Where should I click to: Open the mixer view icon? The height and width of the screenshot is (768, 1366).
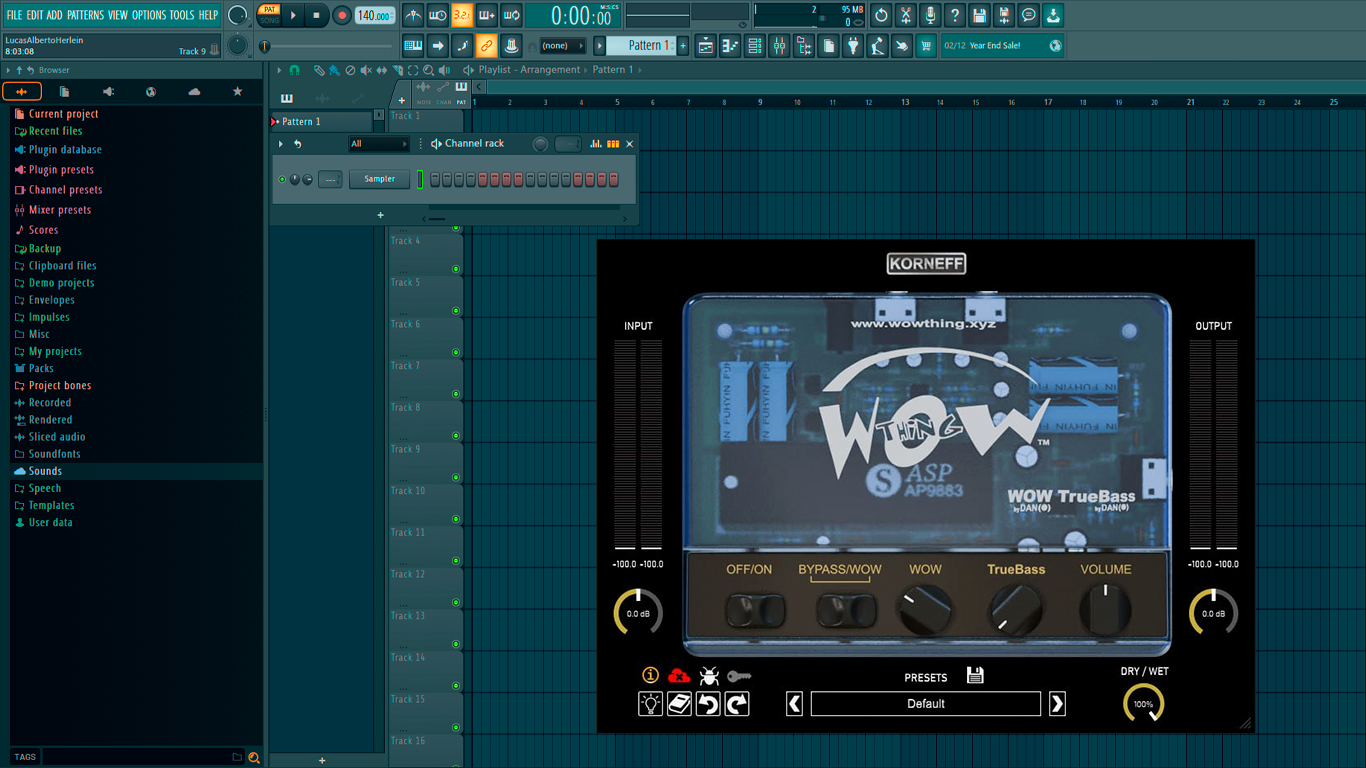pyautogui.click(x=779, y=46)
